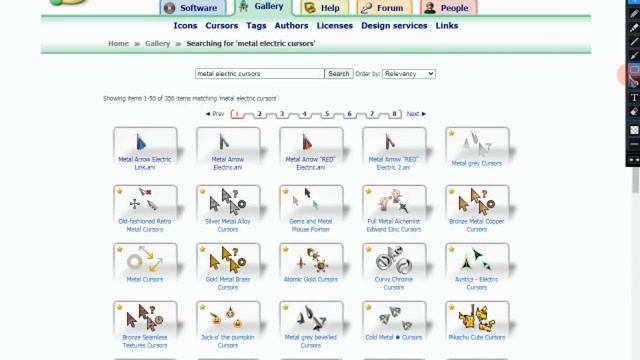Go to Tags section
Viewport: 640px width, 360px height.
coord(256,26)
